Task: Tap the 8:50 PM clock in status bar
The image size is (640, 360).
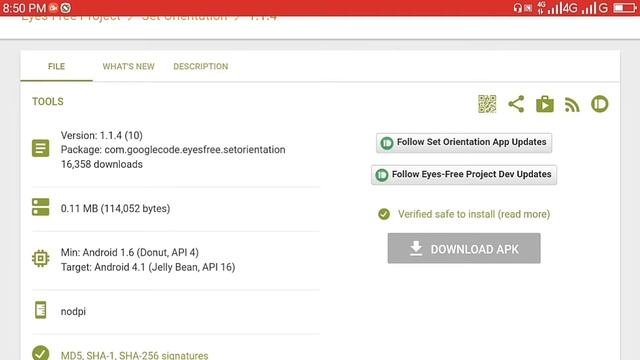Action: (24, 8)
